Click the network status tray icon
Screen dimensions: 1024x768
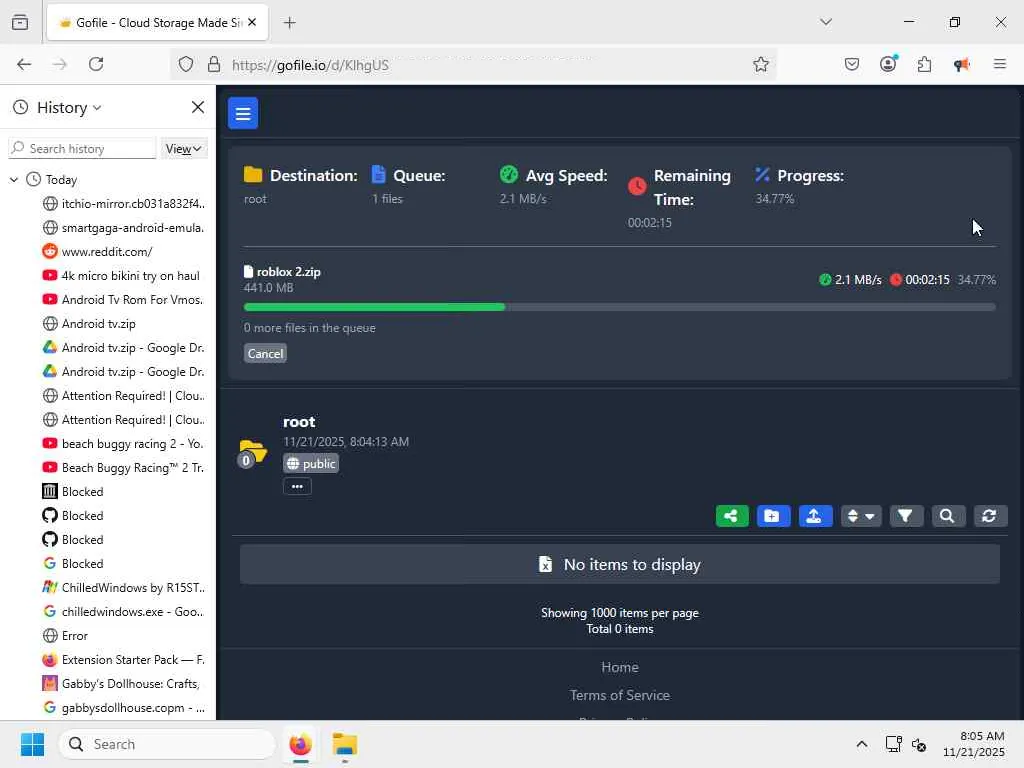(893, 744)
